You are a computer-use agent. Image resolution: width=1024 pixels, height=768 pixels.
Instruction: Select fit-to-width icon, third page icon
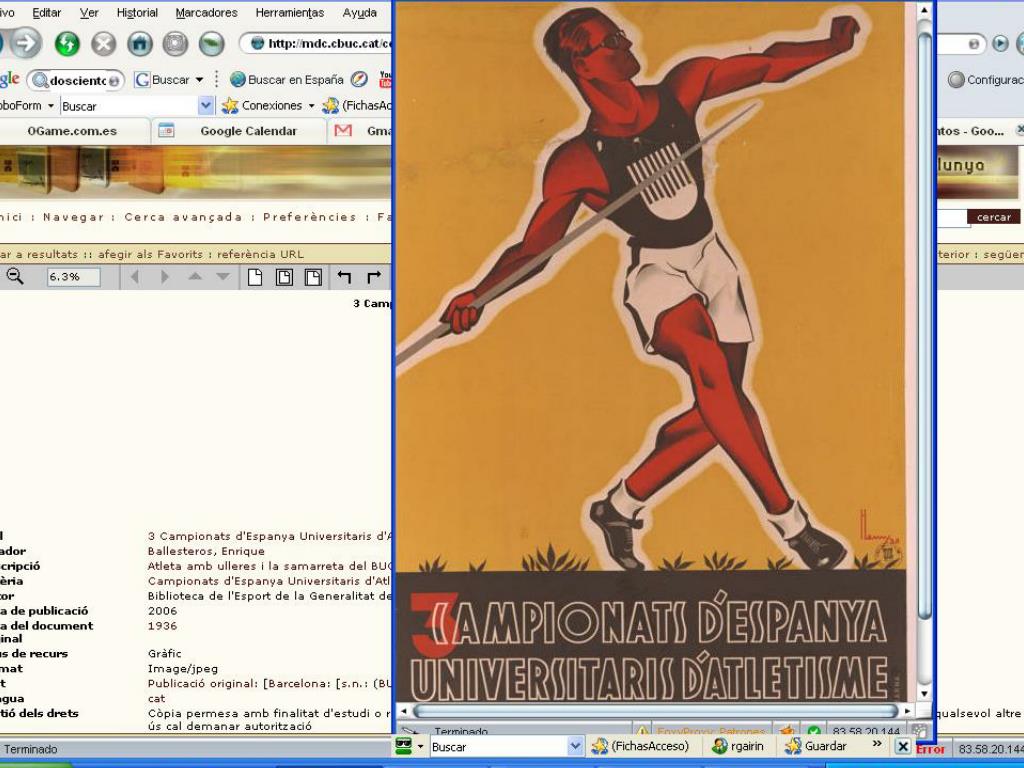click(313, 277)
